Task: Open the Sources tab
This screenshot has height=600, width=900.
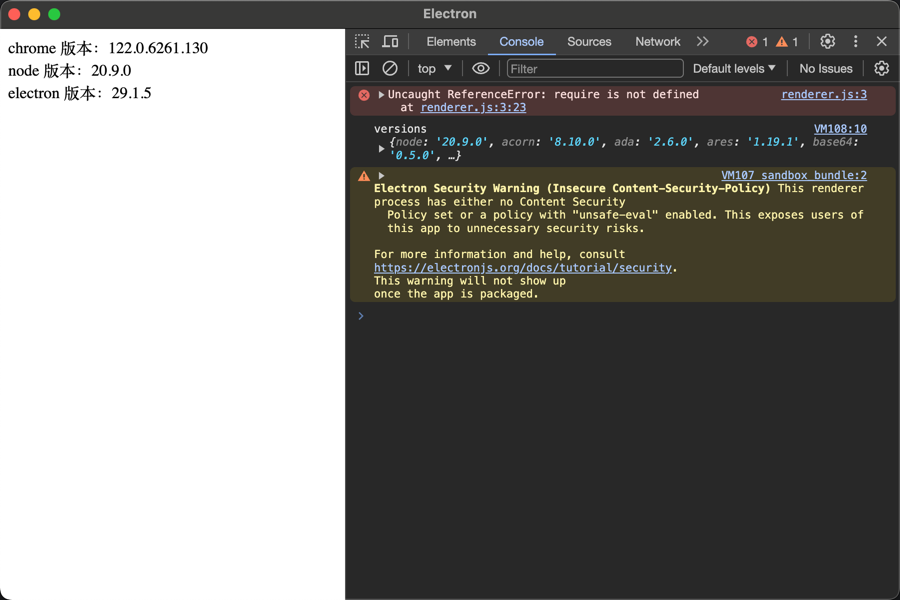Action: (589, 41)
